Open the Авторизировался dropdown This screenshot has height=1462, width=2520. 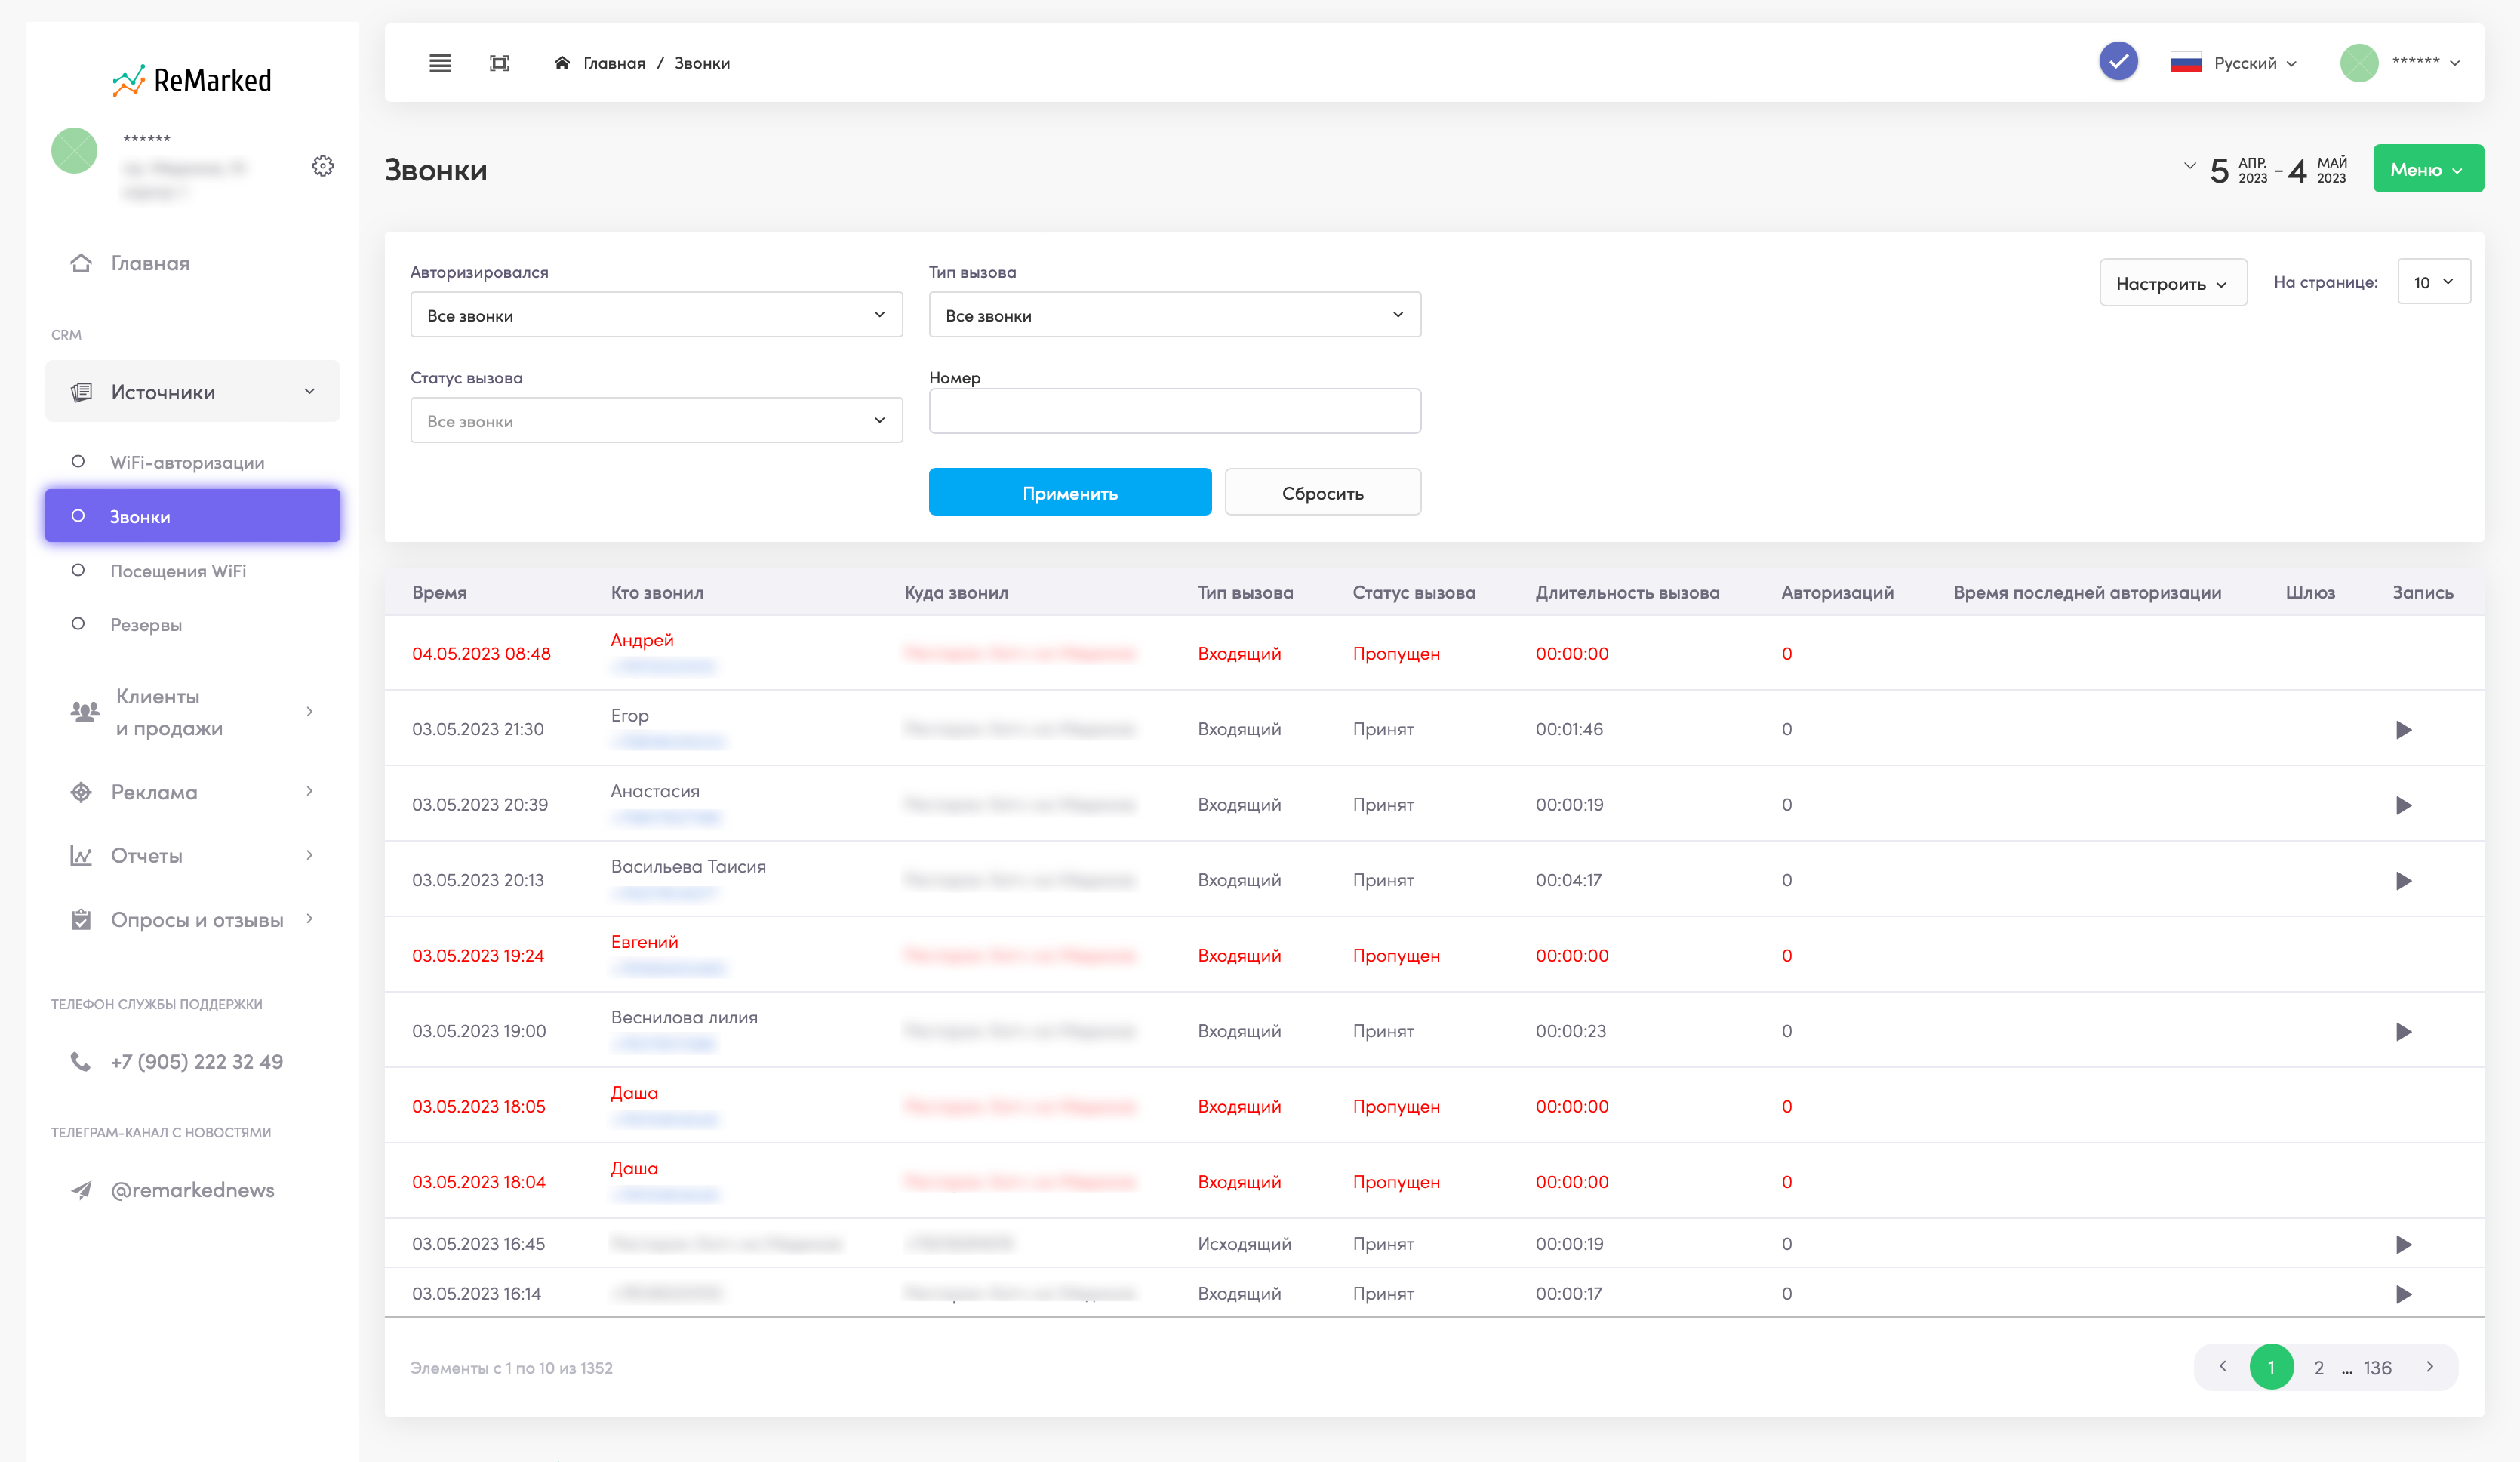coord(656,315)
